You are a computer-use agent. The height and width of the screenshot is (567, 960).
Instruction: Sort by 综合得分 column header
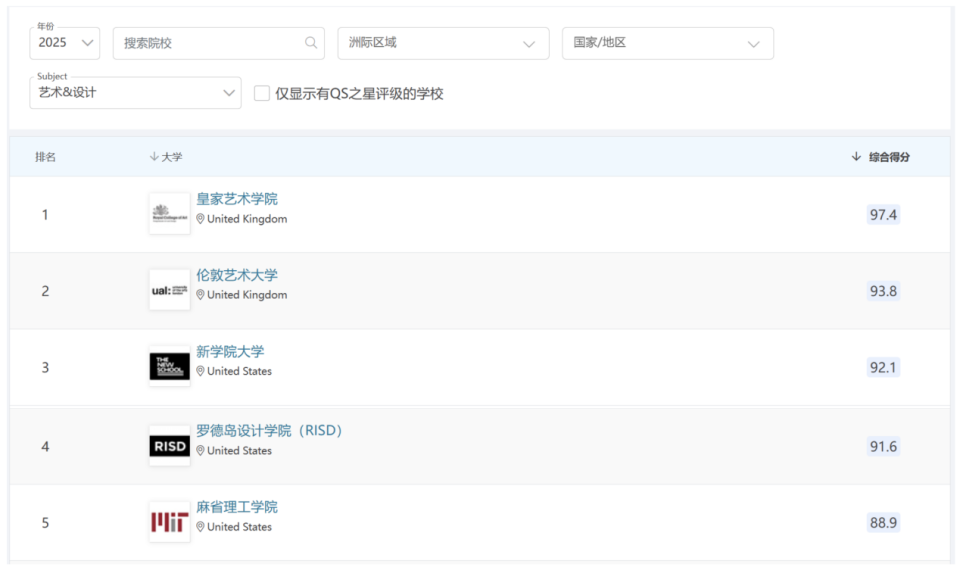[889, 157]
